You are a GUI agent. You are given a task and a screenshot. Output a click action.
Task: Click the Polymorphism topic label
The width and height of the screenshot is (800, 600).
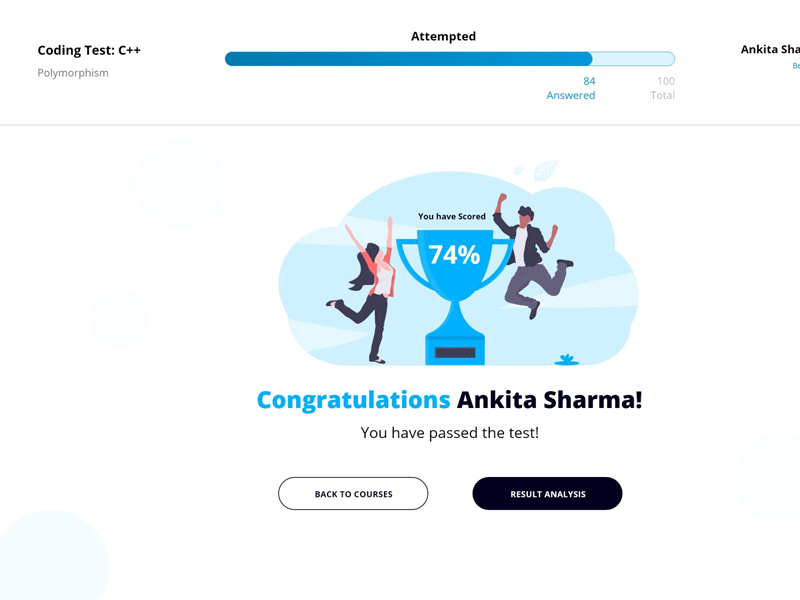(x=73, y=73)
